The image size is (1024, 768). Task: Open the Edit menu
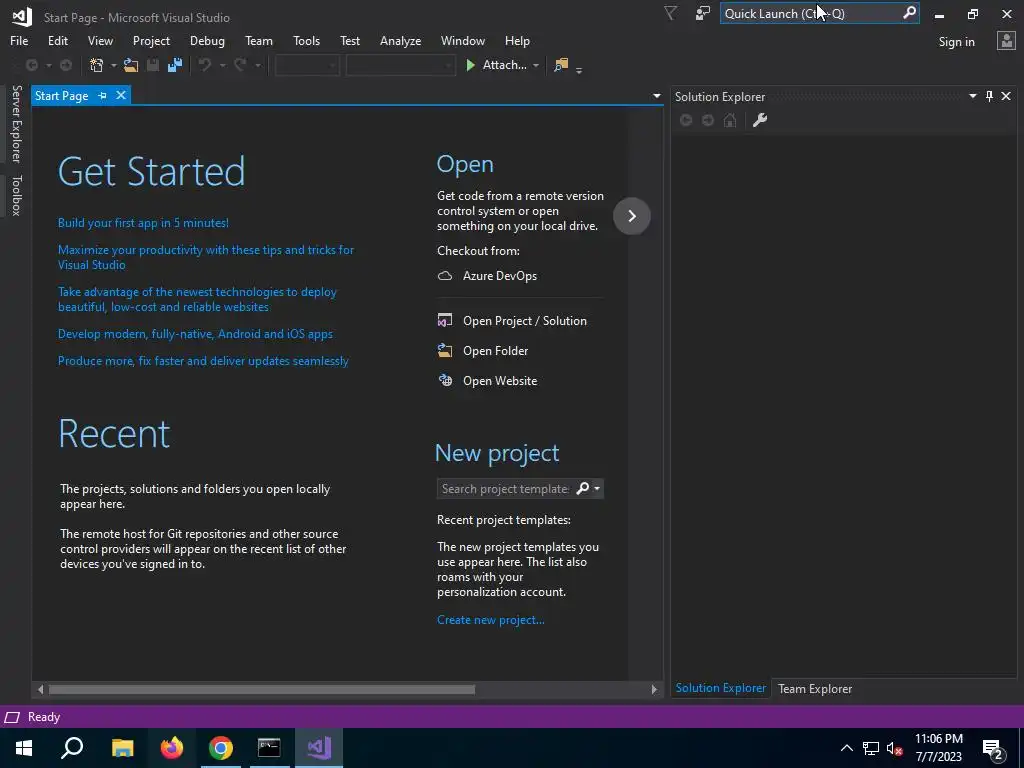(x=57, y=40)
